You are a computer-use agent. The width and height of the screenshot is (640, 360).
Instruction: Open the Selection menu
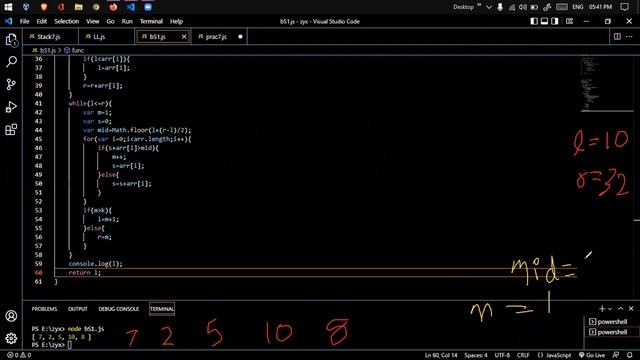coord(67,21)
